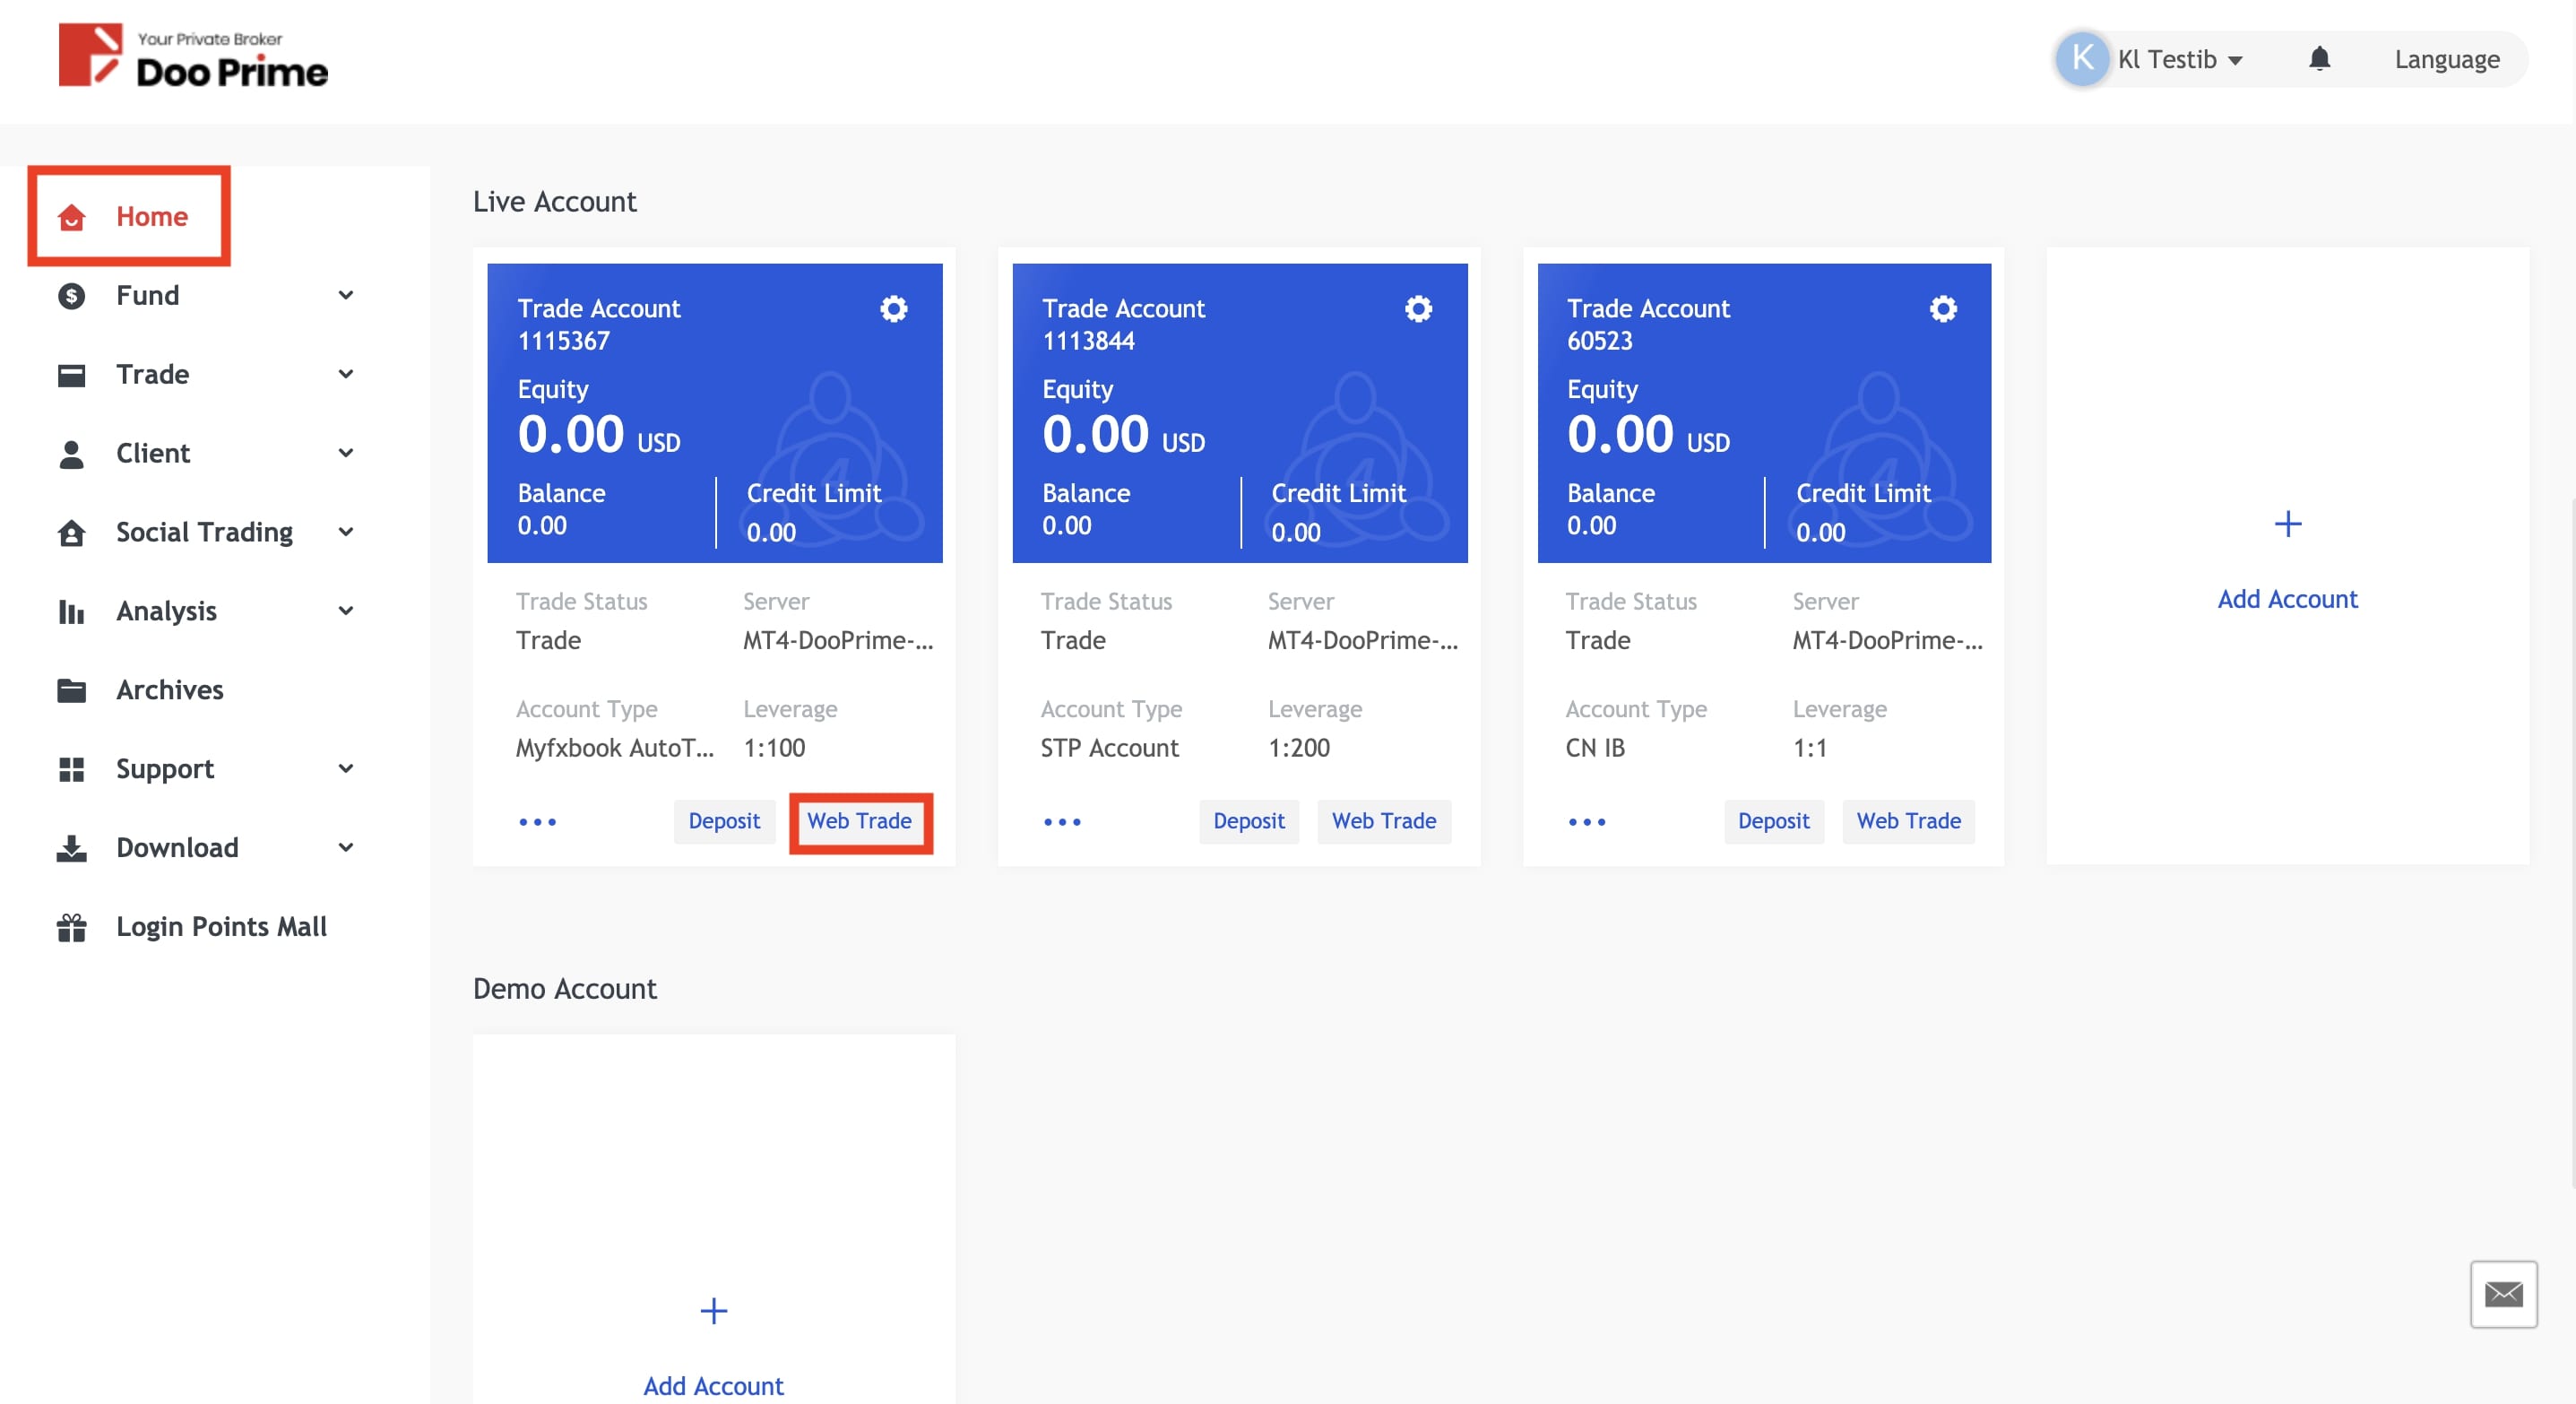The image size is (2576, 1404).
Task: Select the Social Trading menu label
Action: coord(205,533)
